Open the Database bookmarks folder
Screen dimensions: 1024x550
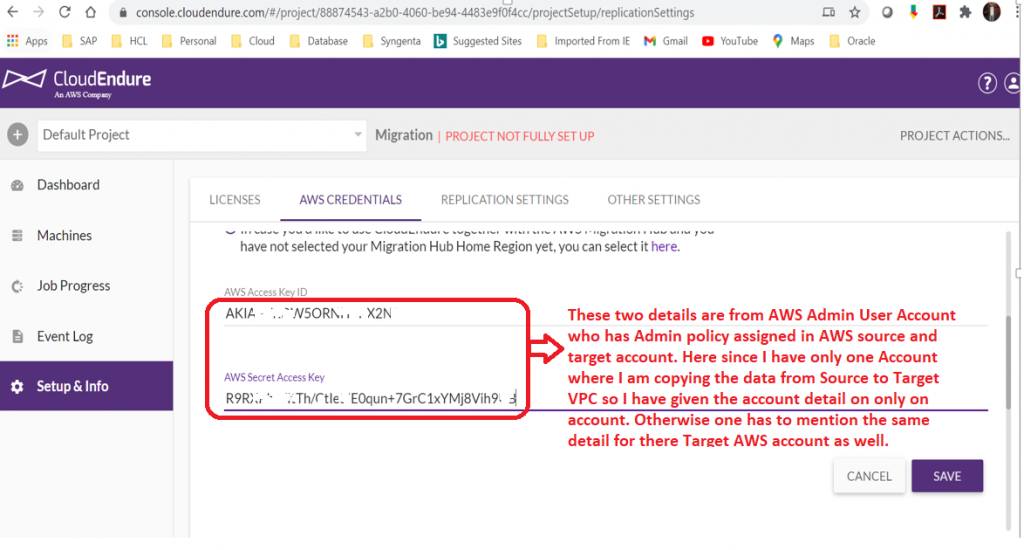click(x=319, y=41)
